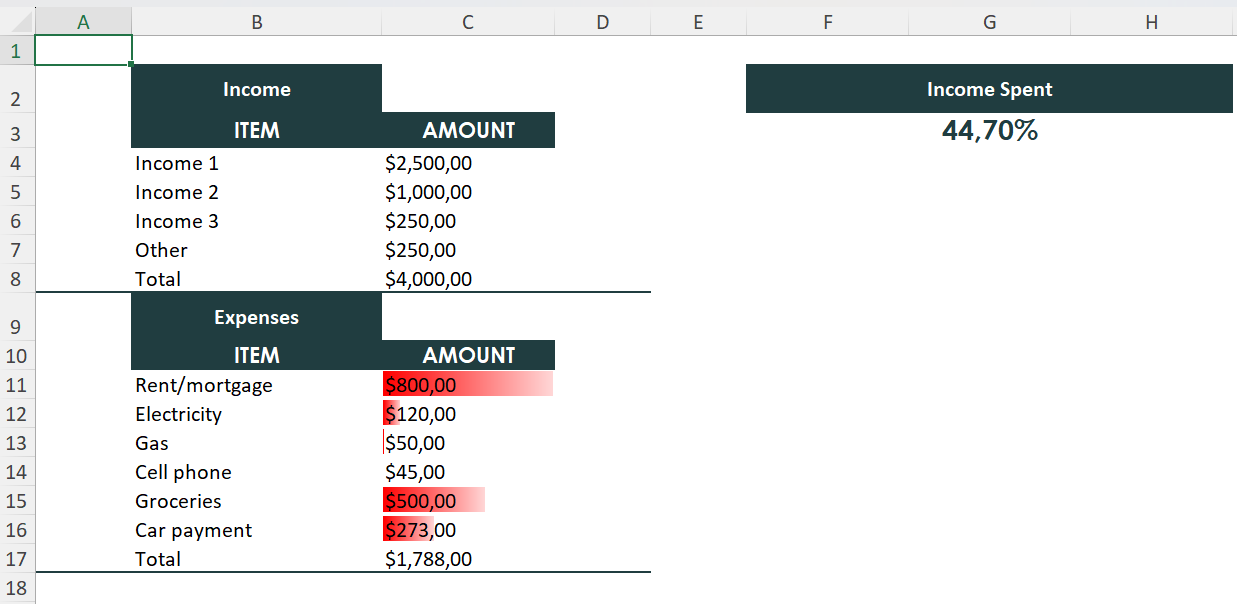Select column A header
Image resolution: width=1237 pixels, height=604 pixels.
(83, 22)
